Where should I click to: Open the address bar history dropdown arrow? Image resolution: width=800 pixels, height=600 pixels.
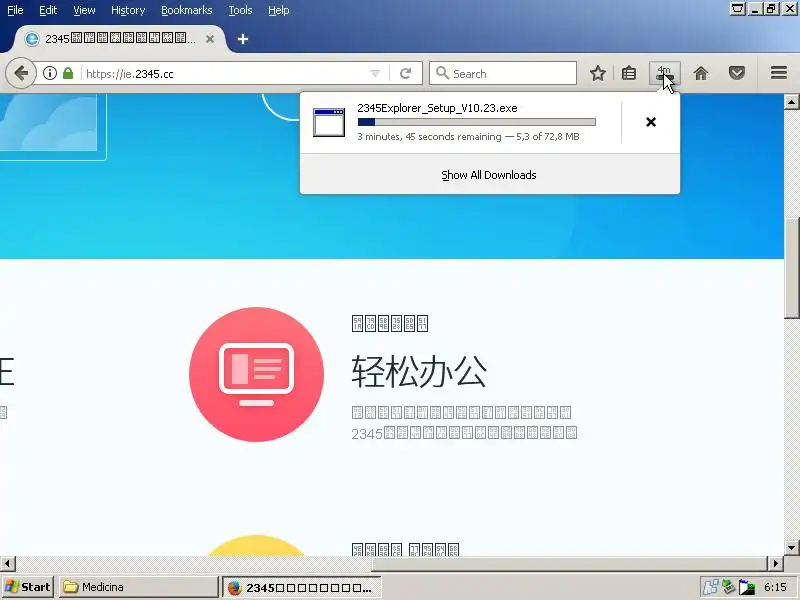click(375, 73)
